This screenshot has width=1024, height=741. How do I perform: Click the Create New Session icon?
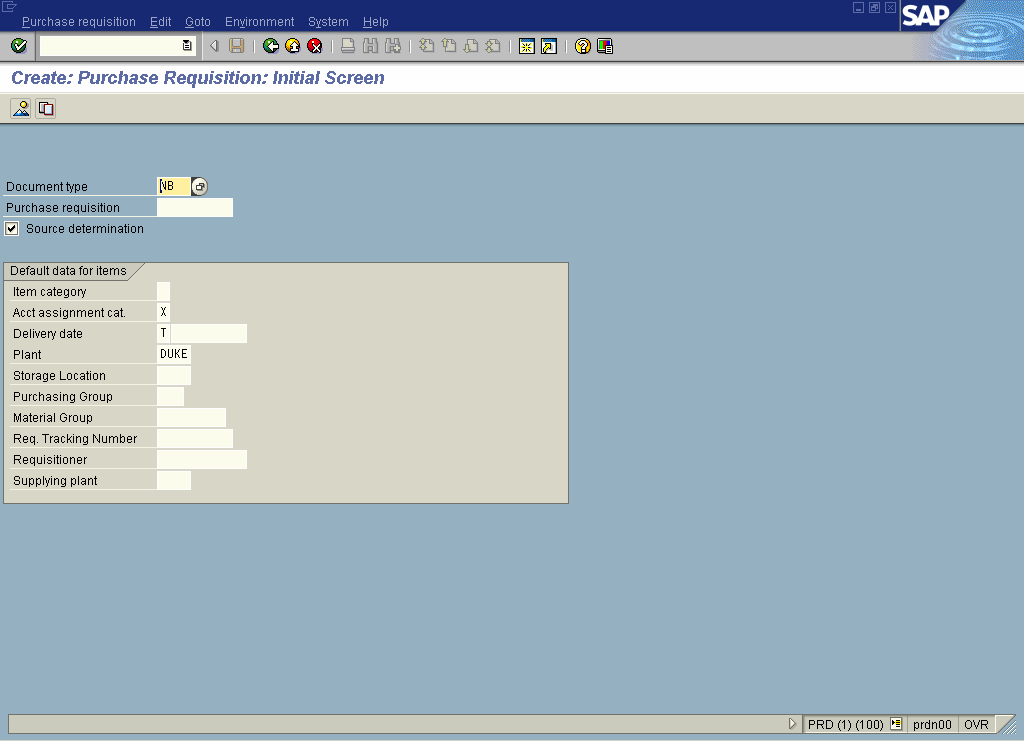coord(526,46)
